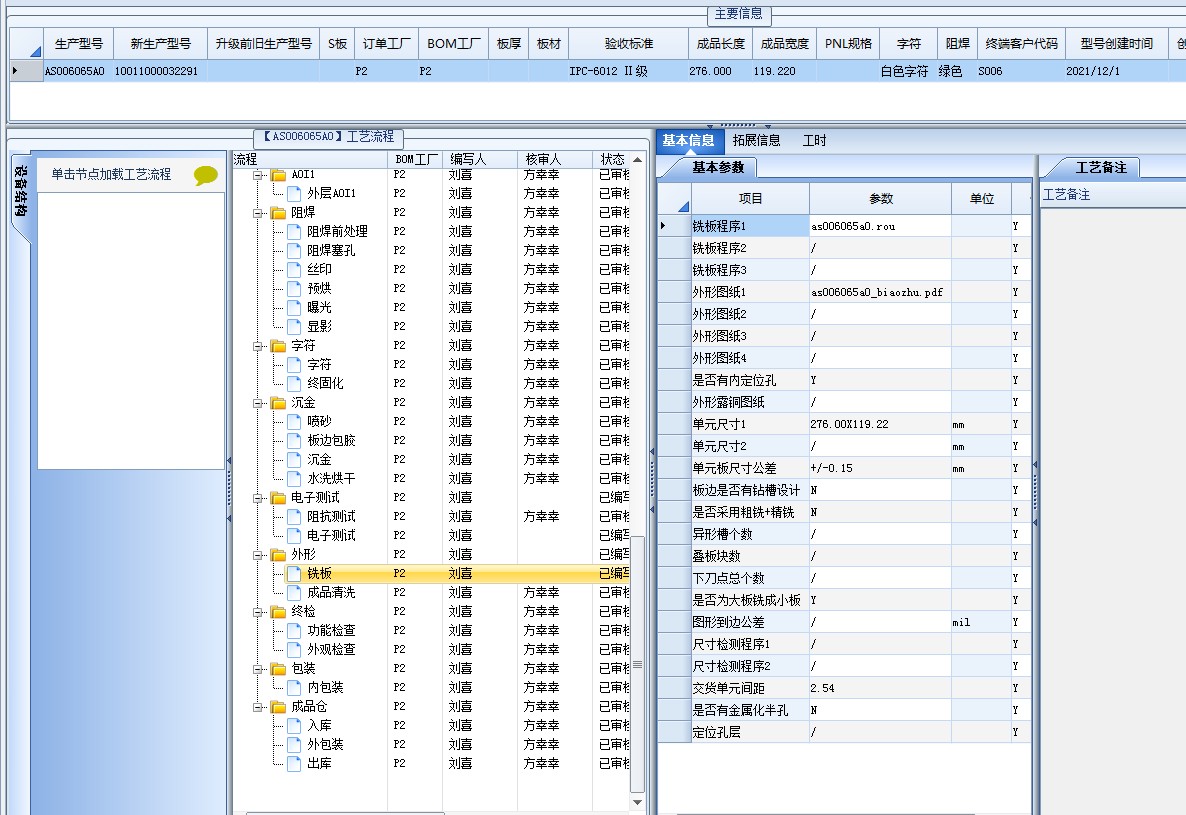Click folder icon of 沉金 group node
This screenshot has width=1186, height=815.
coord(279,403)
